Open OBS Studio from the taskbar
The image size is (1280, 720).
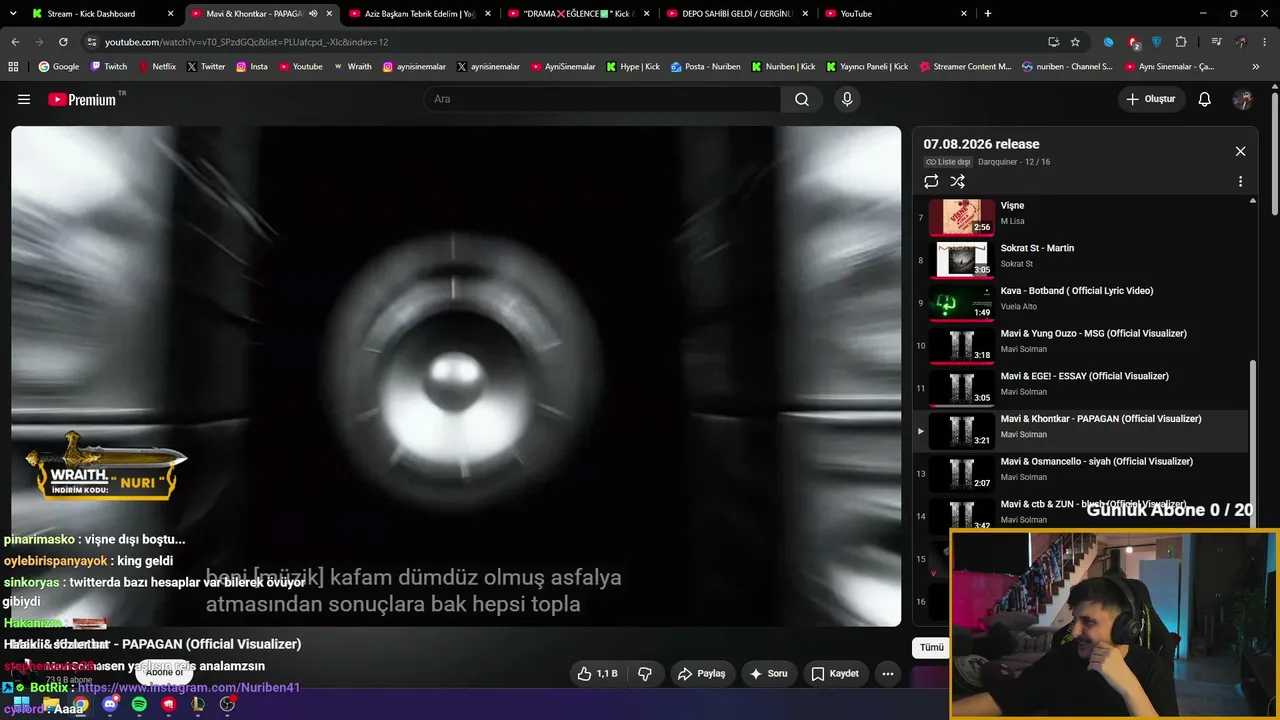[227, 704]
